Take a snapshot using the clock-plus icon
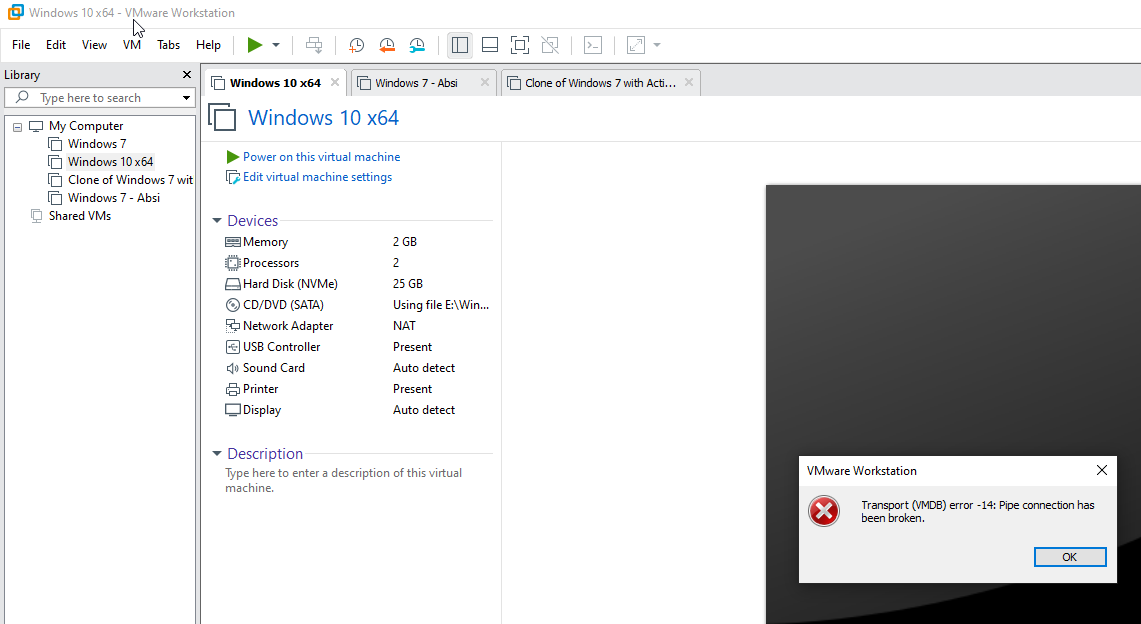This screenshot has height=624, width=1141. pyautogui.click(x=357, y=45)
